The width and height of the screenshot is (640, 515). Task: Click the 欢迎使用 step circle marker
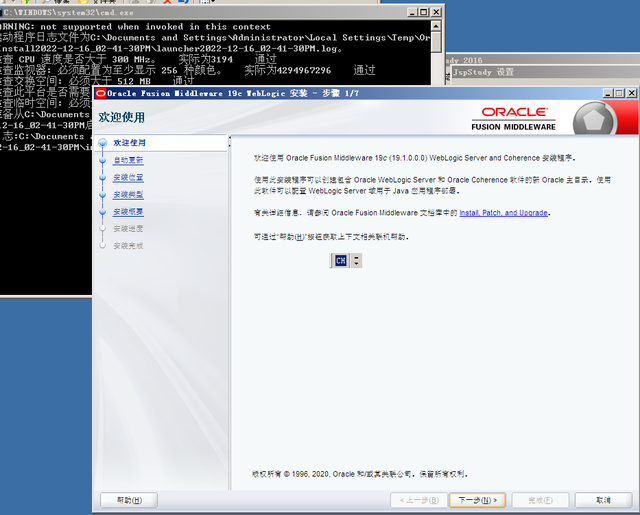(102, 143)
